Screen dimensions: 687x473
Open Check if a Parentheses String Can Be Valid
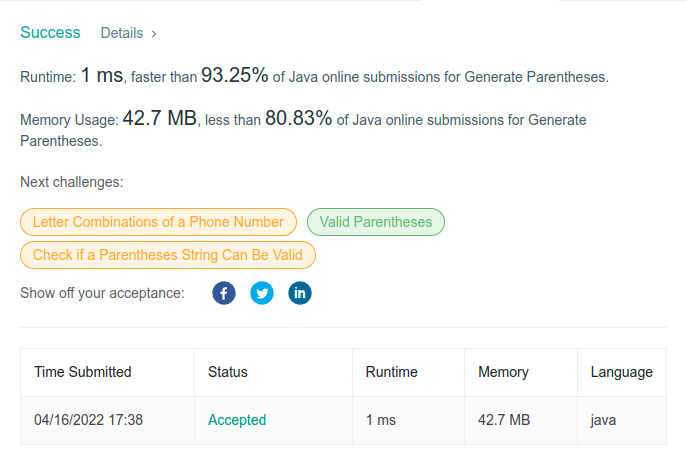[x=168, y=255]
